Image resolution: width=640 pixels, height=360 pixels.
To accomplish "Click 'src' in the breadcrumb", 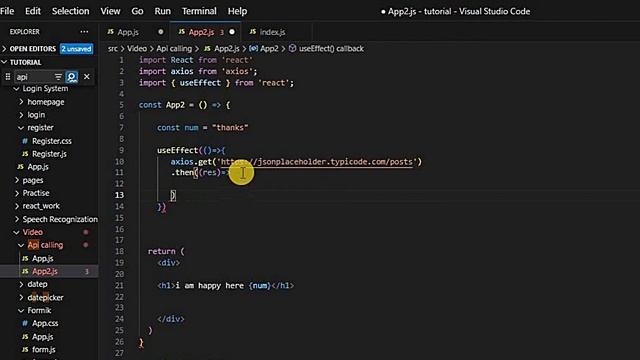I will click(x=113, y=49).
